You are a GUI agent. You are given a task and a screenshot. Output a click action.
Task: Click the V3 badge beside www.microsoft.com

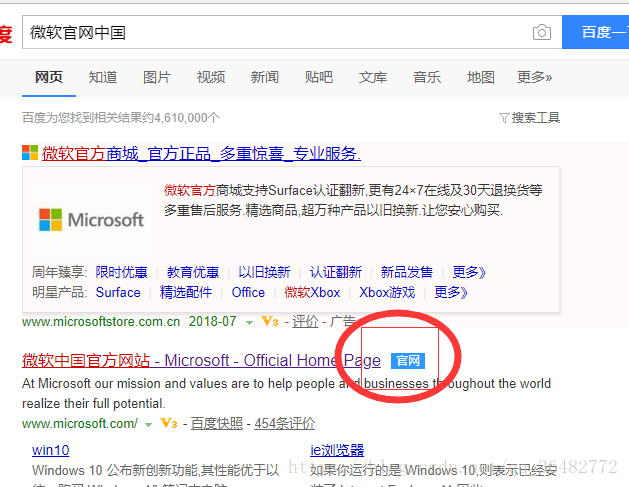[x=168, y=423]
